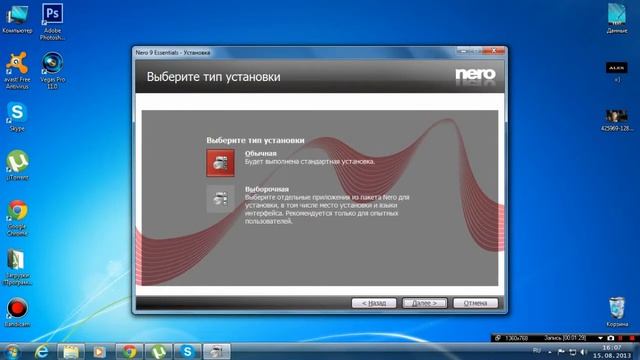Open the µTorrent desktop shortcut
This screenshot has width=640, height=360.
tap(17, 165)
